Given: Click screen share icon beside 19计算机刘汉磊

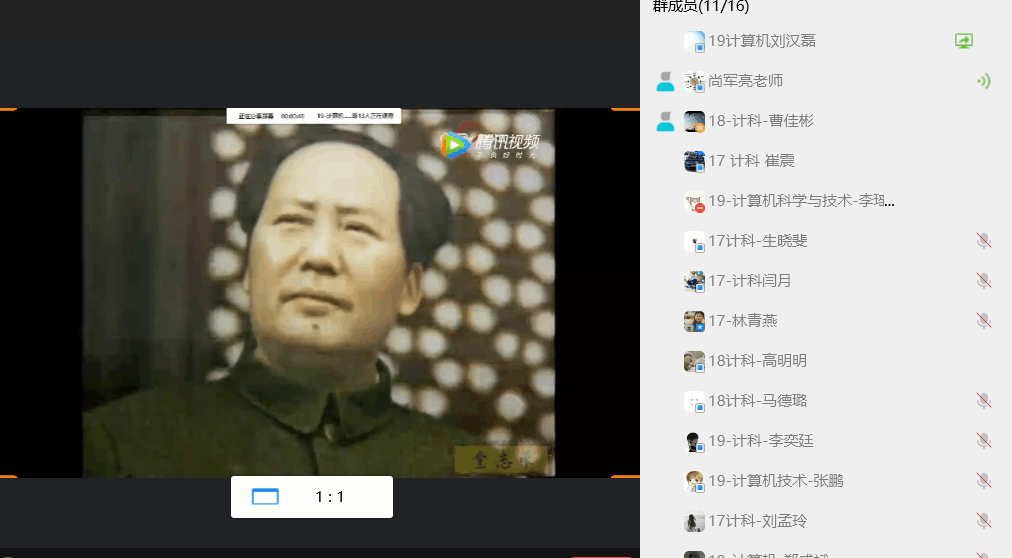Looking at the screenshot, I should click(963, 41).
